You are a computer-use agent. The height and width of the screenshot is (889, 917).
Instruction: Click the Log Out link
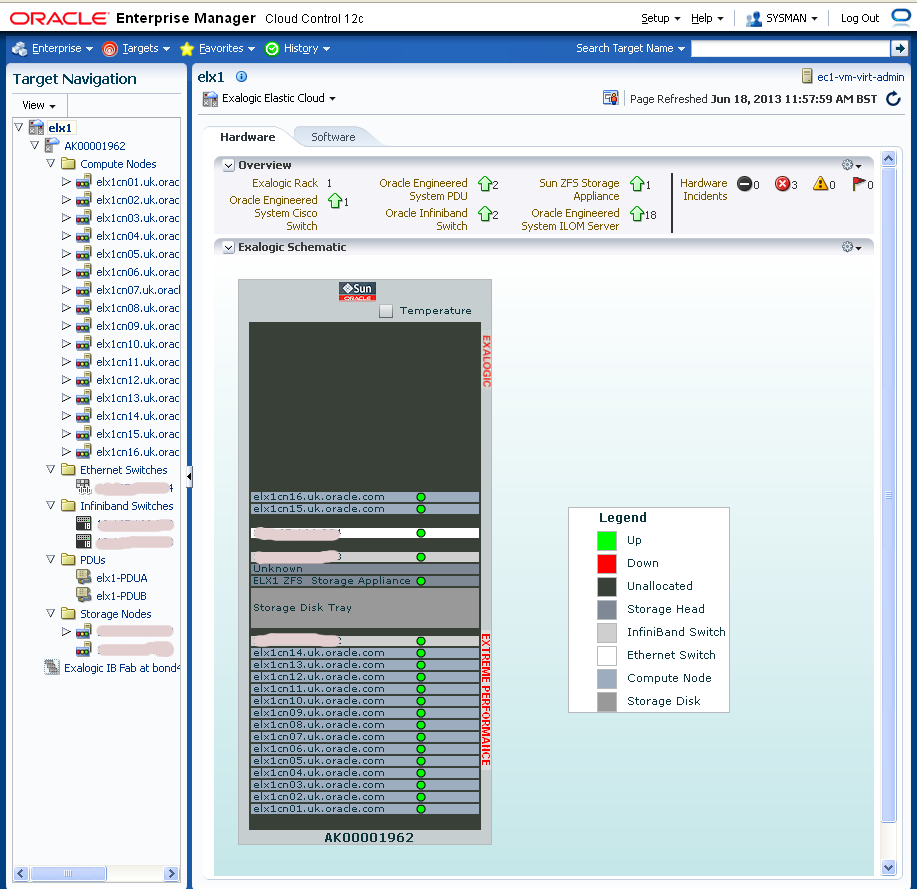coord(858,17)
